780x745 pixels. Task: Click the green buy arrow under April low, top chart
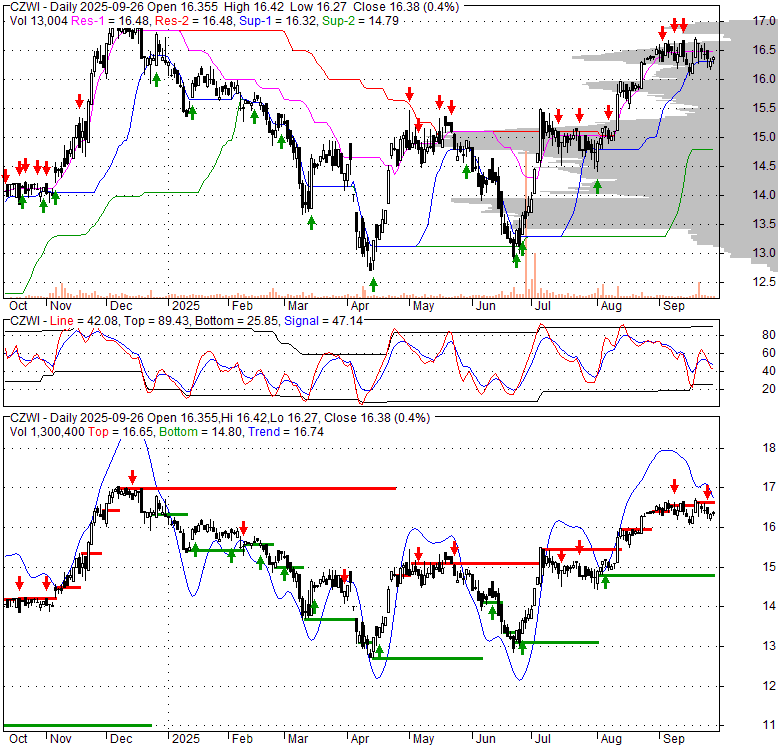click(x=374, y=285)
